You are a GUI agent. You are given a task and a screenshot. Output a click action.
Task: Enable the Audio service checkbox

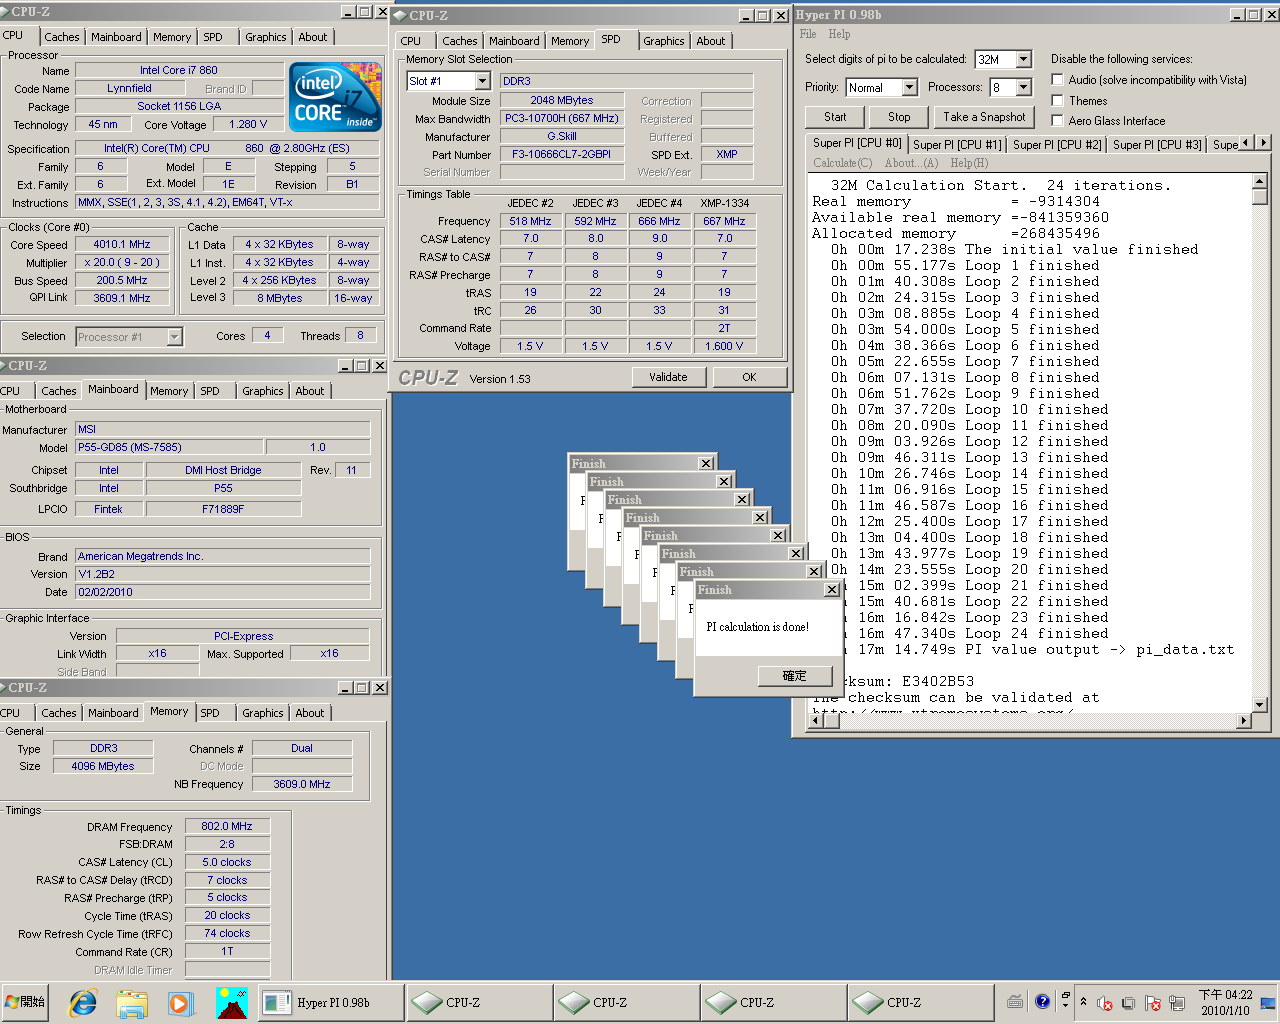(1057, 80)
